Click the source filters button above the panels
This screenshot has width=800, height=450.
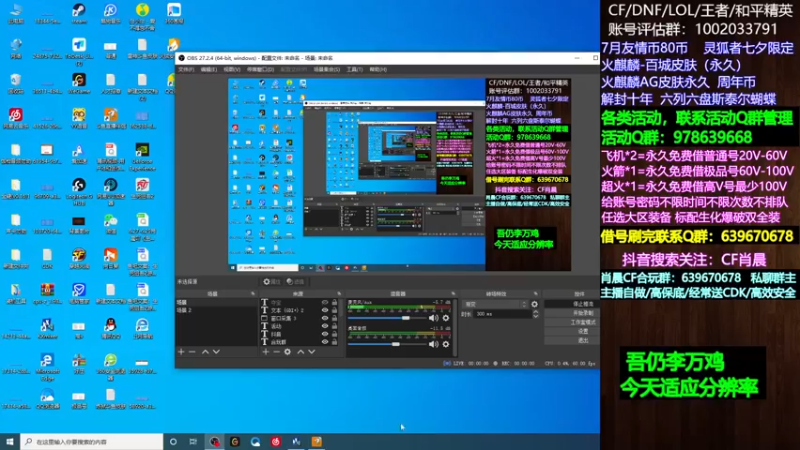click(x=295, y=282)
